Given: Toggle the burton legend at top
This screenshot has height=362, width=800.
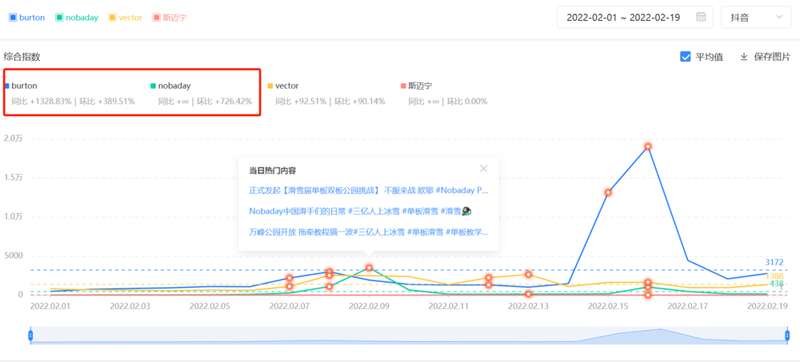Looking at the screenshot, I should pyautogui.click(x=27, y=17).
